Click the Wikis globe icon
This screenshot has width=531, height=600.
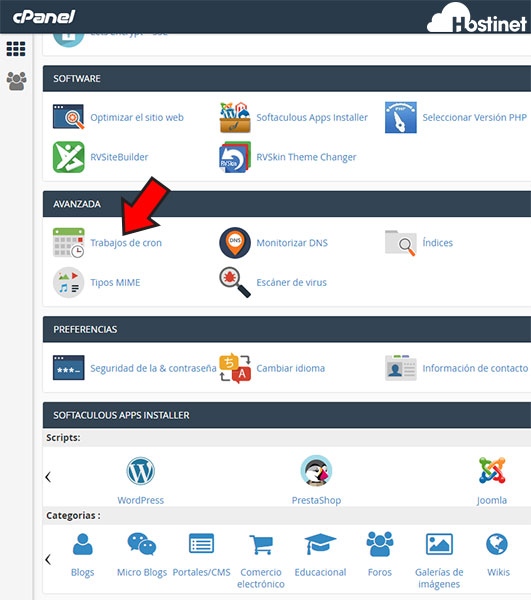(497, 544)
